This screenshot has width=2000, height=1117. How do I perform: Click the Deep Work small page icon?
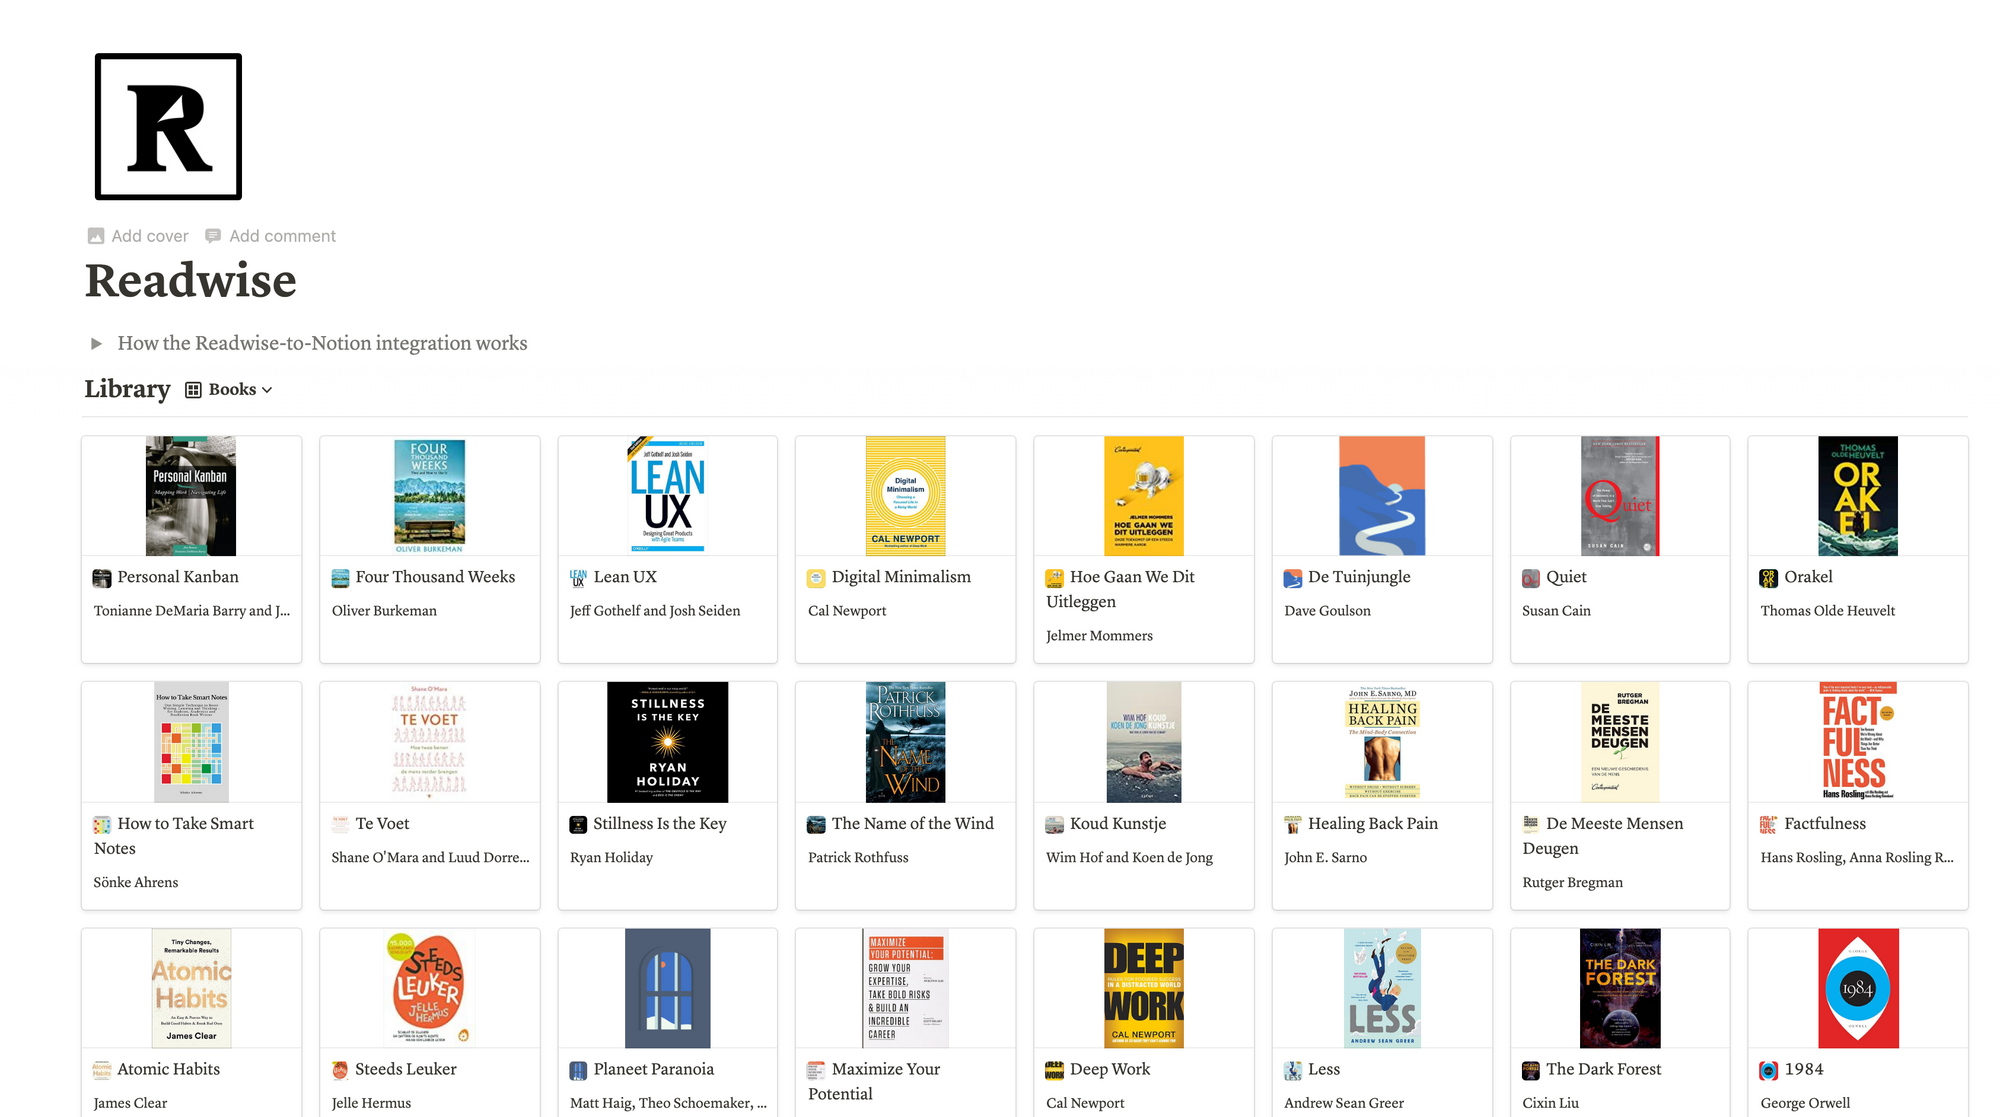[x=1054, y=1070]
